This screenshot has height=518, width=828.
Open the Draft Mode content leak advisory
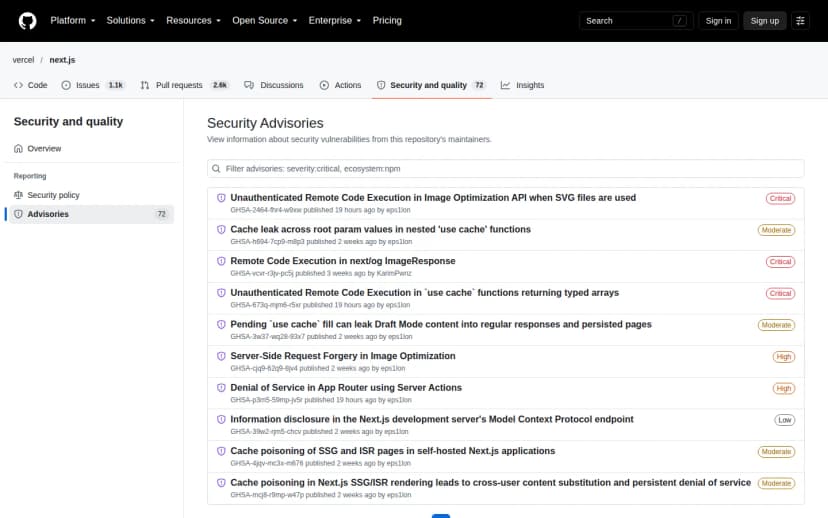(441, 324)
